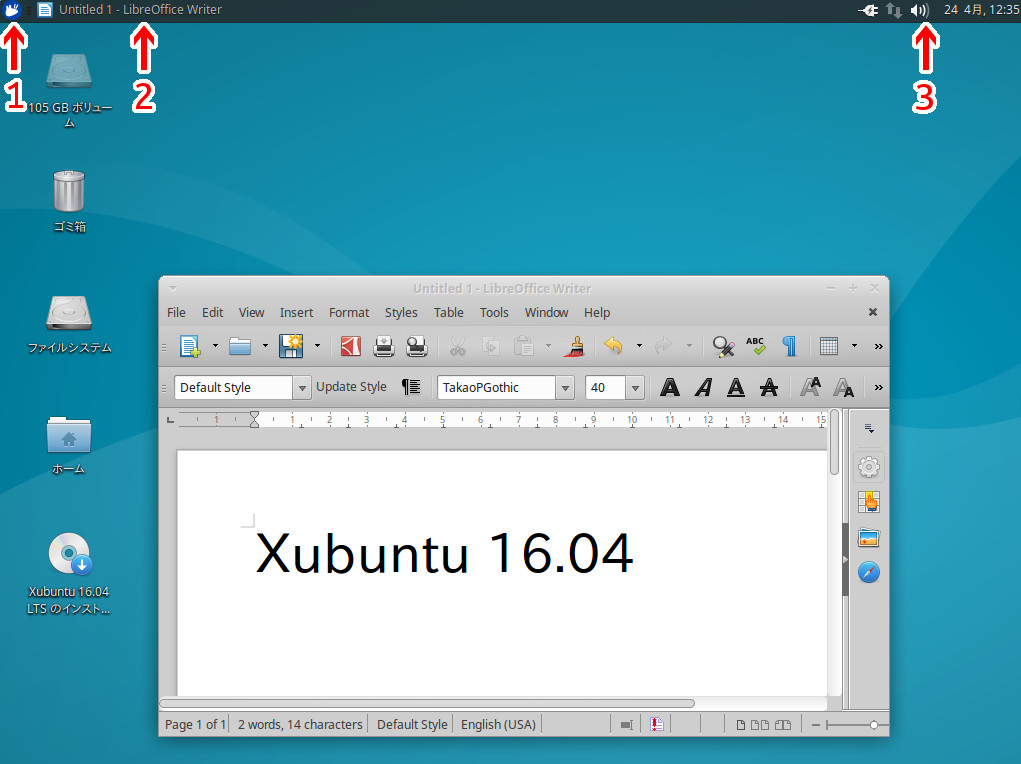Click the horizontal scrollbar
The width and height of the screenshot is (1021, 764).
click(x=427, y=703)
